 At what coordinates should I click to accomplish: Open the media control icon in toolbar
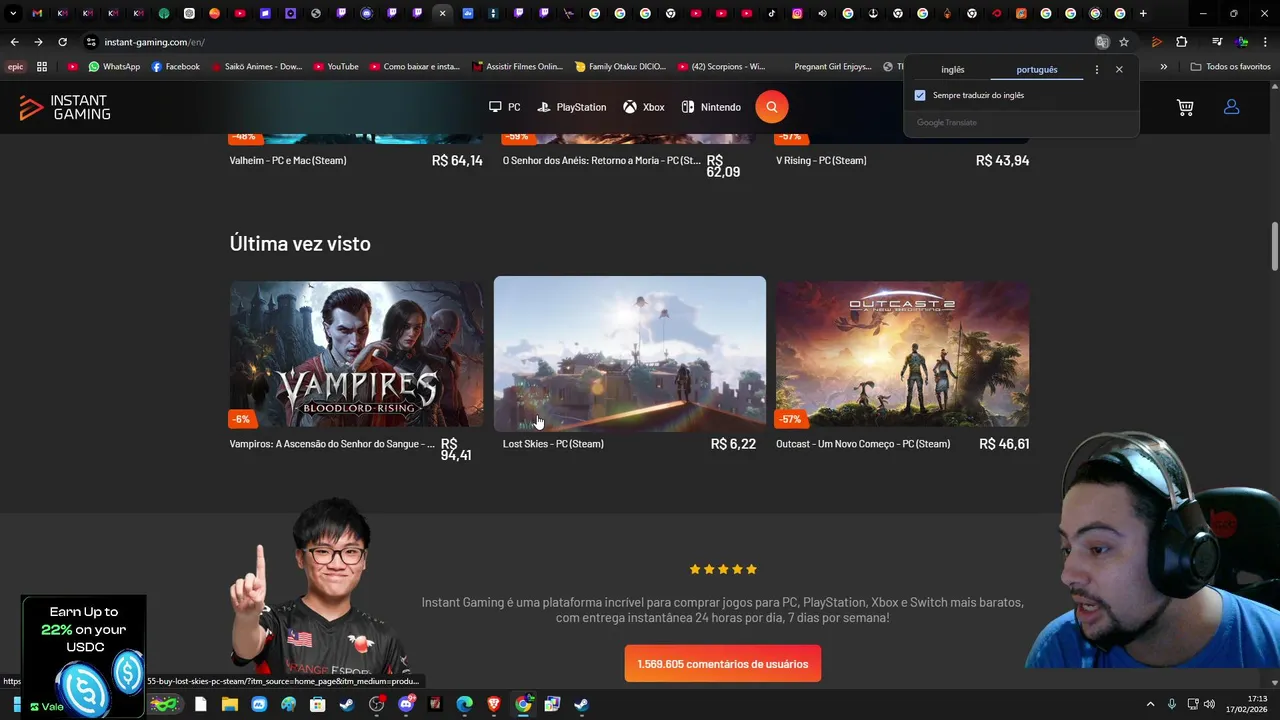tap(1217, 42)
